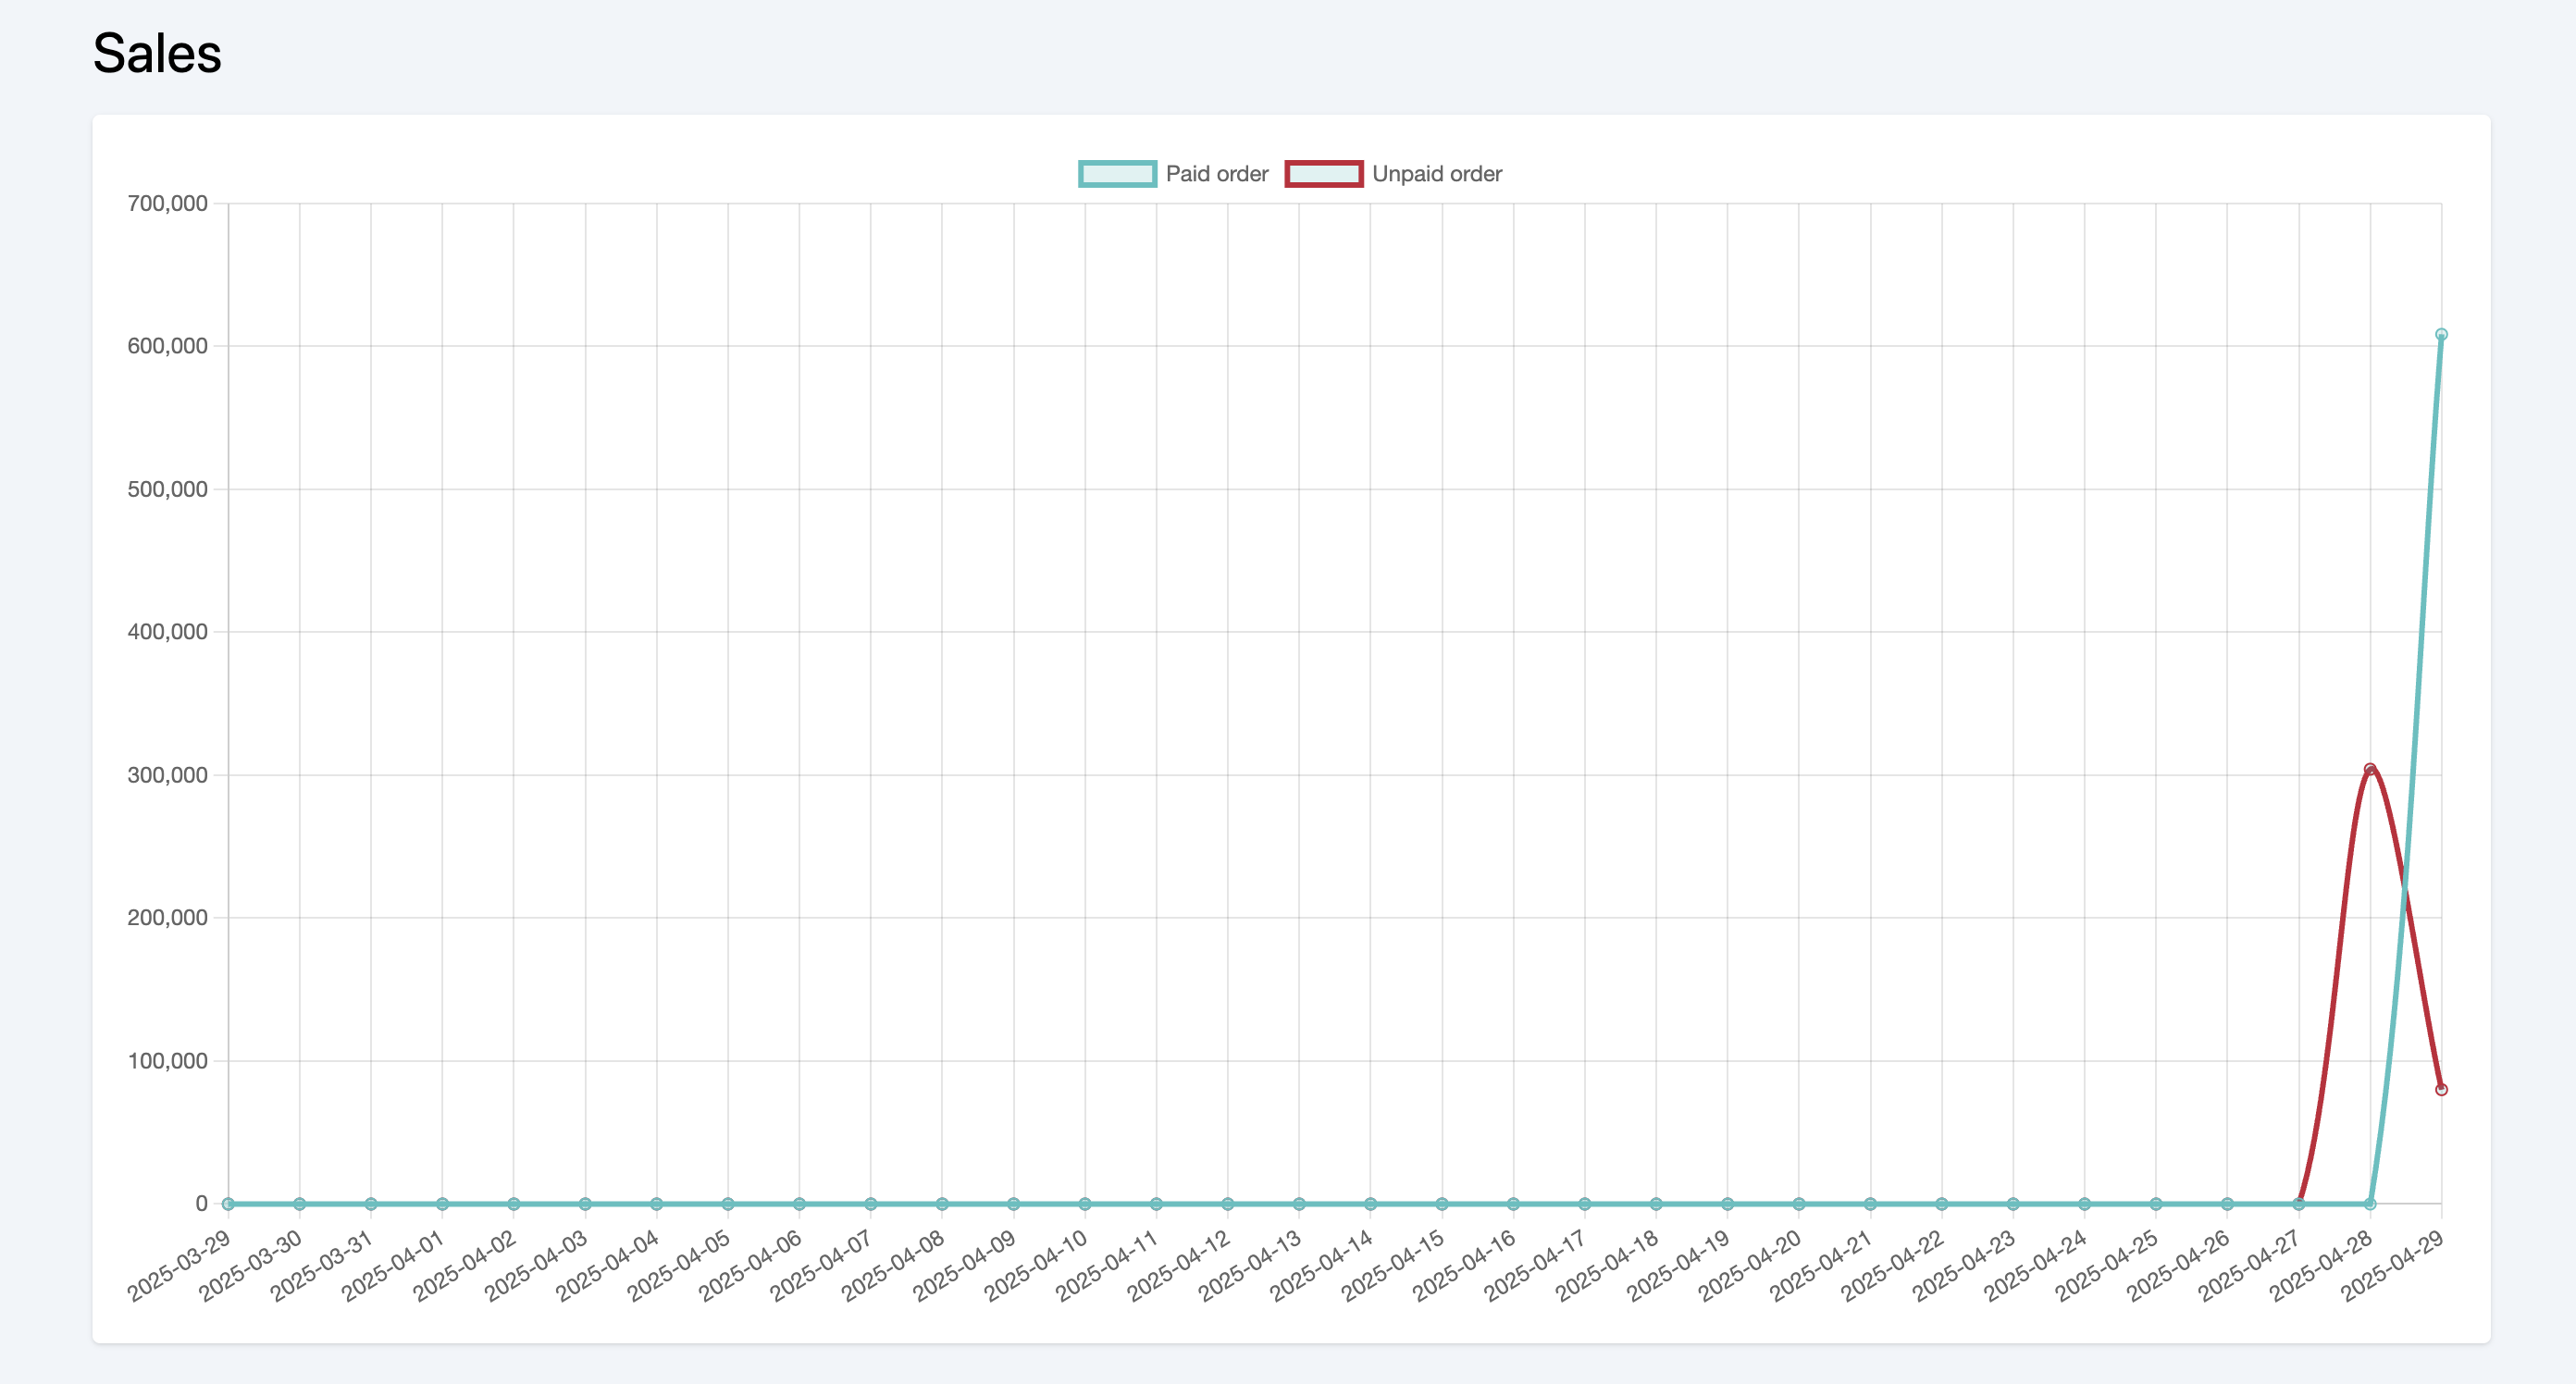
Task: Click the data point at 2025-03-29
Action: point(228,1204)
